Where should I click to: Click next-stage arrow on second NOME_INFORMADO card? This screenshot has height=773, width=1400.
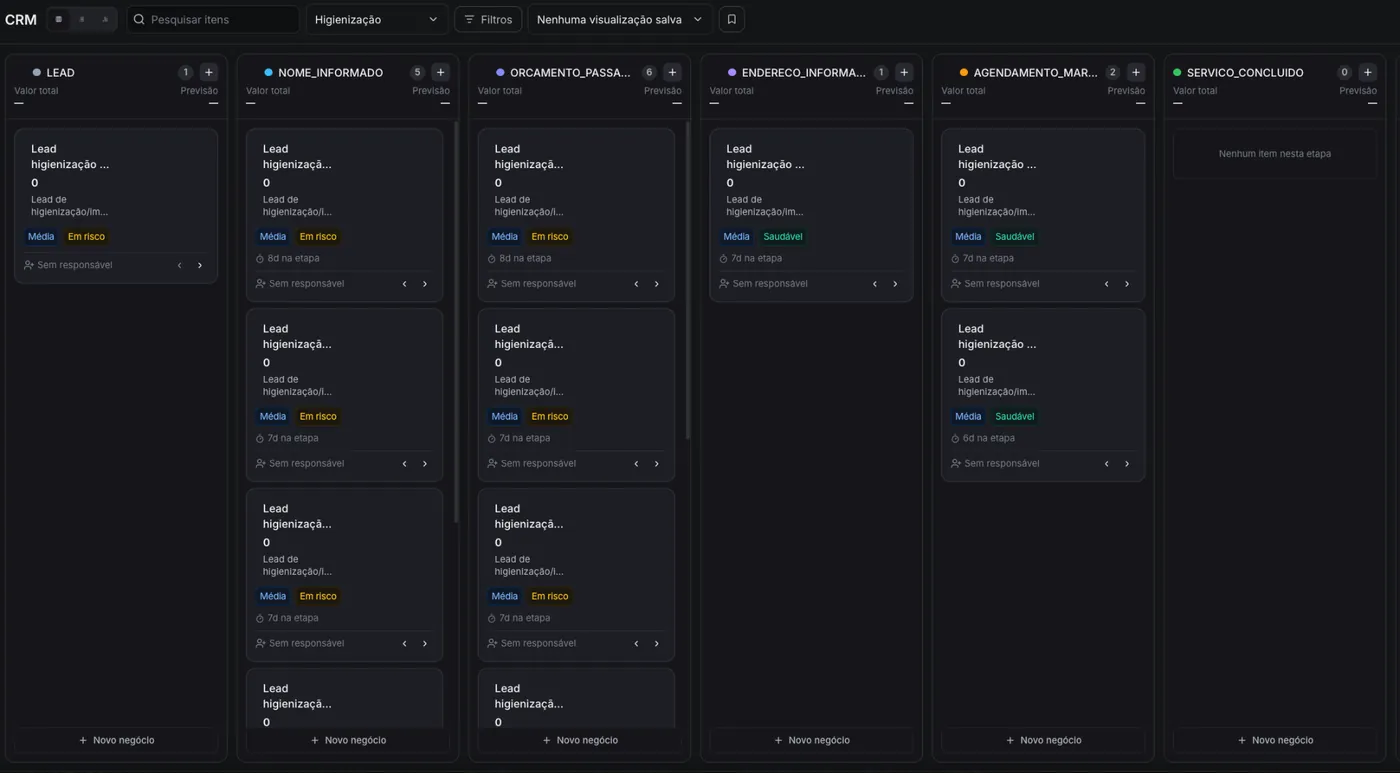pyautogui.click(x=425, y=464)
